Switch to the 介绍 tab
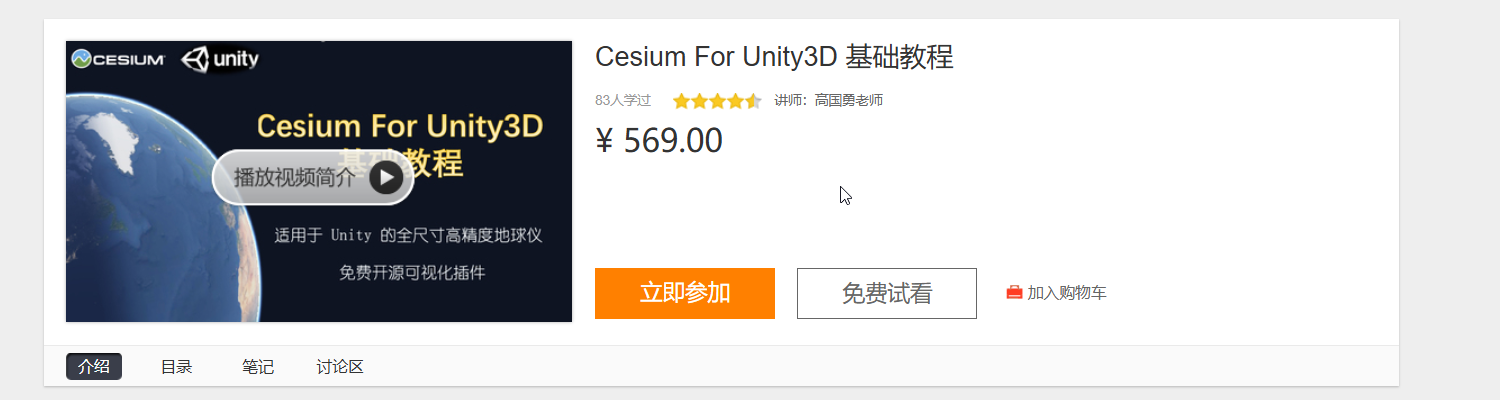 coord(94,367)
